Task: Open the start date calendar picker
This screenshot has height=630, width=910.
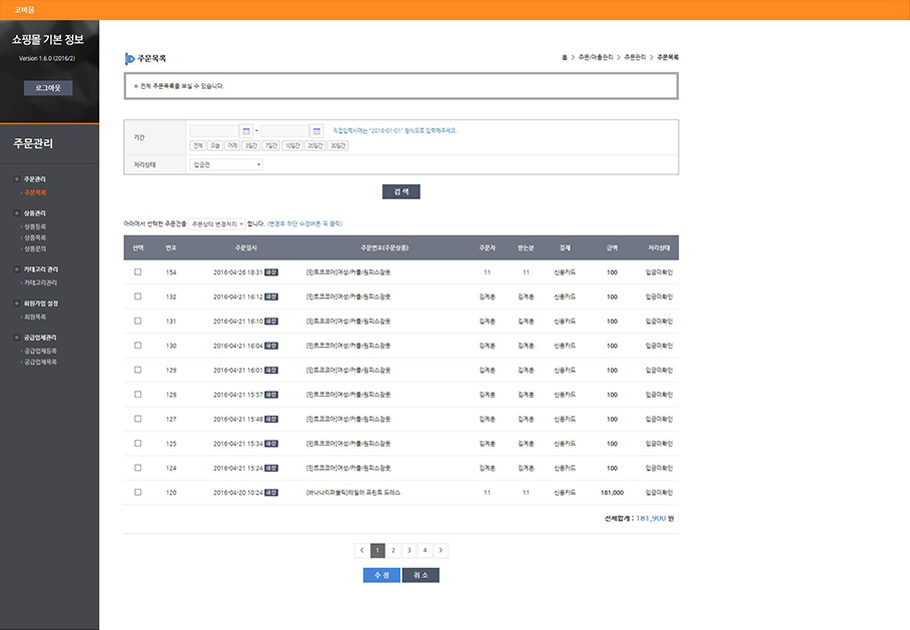Action: pos(246,131)
